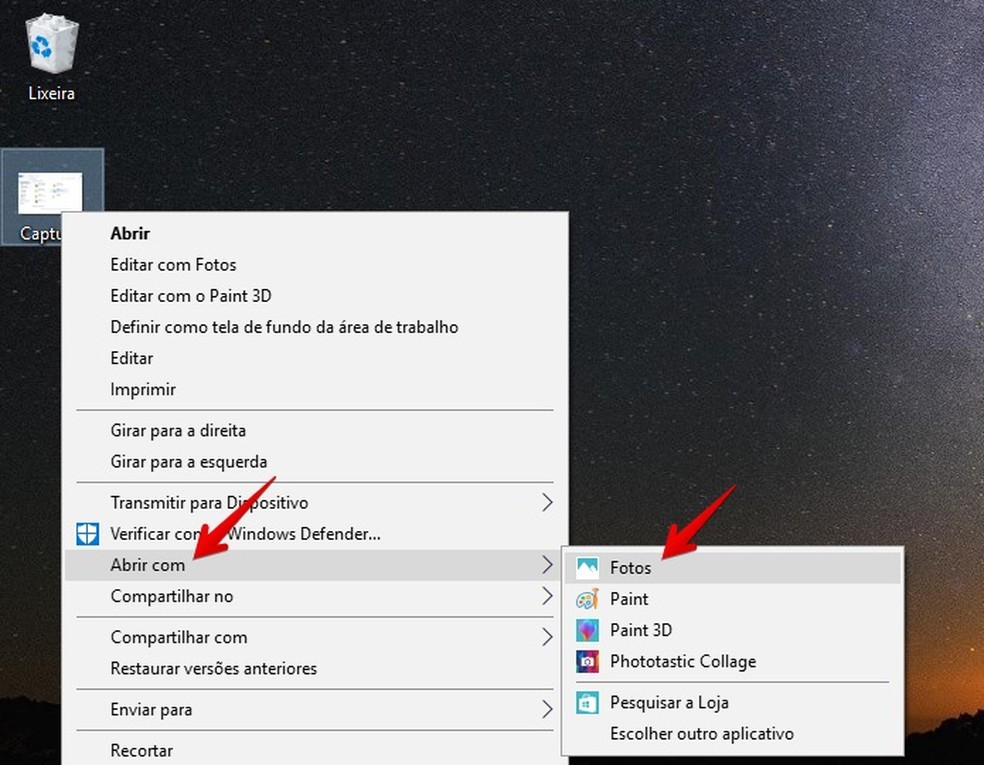
Task: Select the Captura file icon on desktop
Action: pos(51,190)
